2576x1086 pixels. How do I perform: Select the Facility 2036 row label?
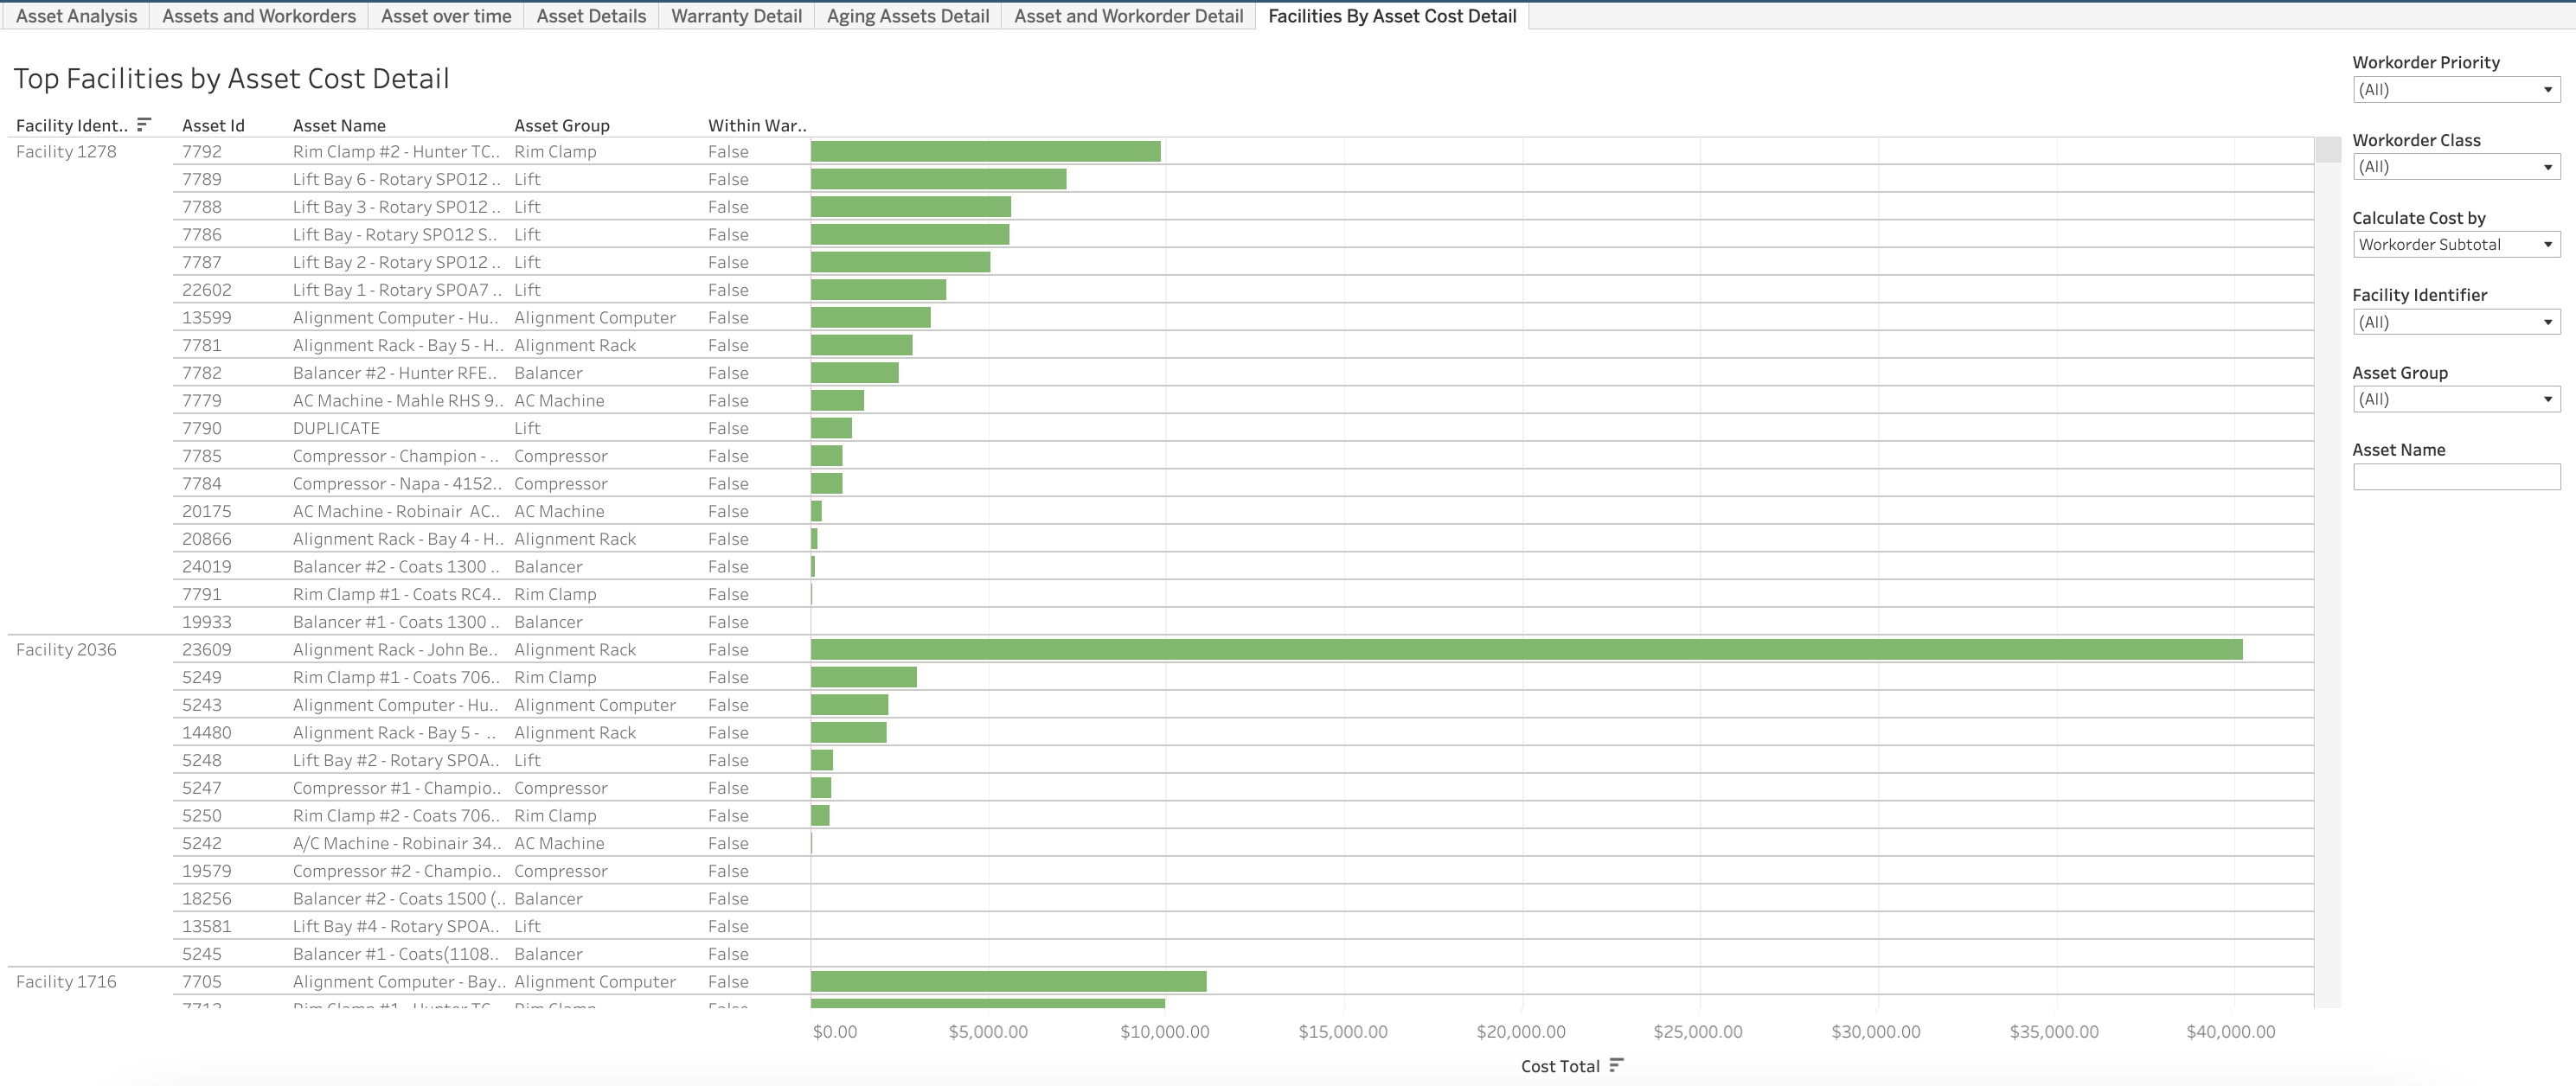[66, 650]
